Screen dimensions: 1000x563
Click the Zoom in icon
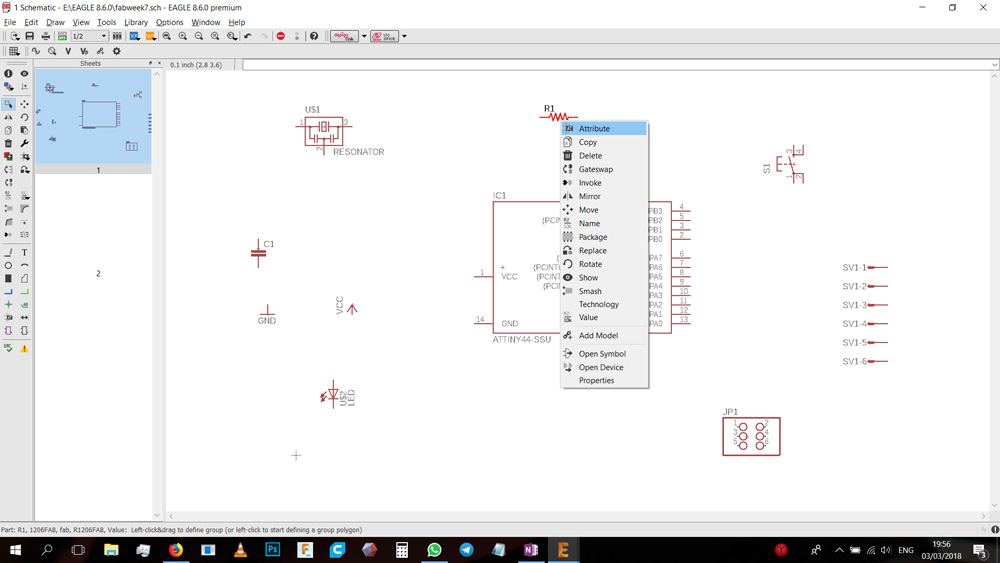(x=182, y=36)
